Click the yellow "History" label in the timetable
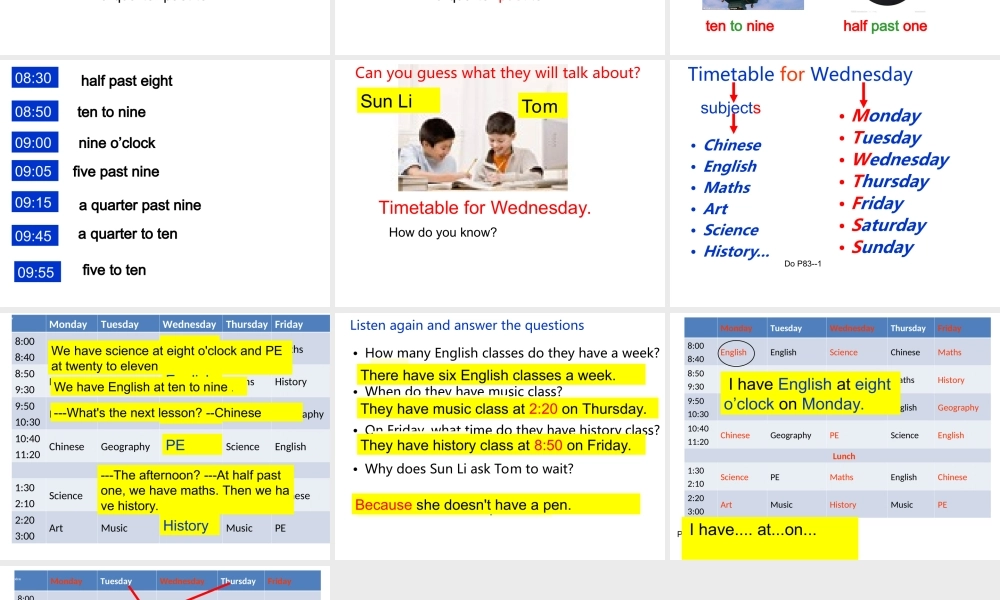Image resolution: width=1000 pixels, height=600 pixels. (186, 526)
